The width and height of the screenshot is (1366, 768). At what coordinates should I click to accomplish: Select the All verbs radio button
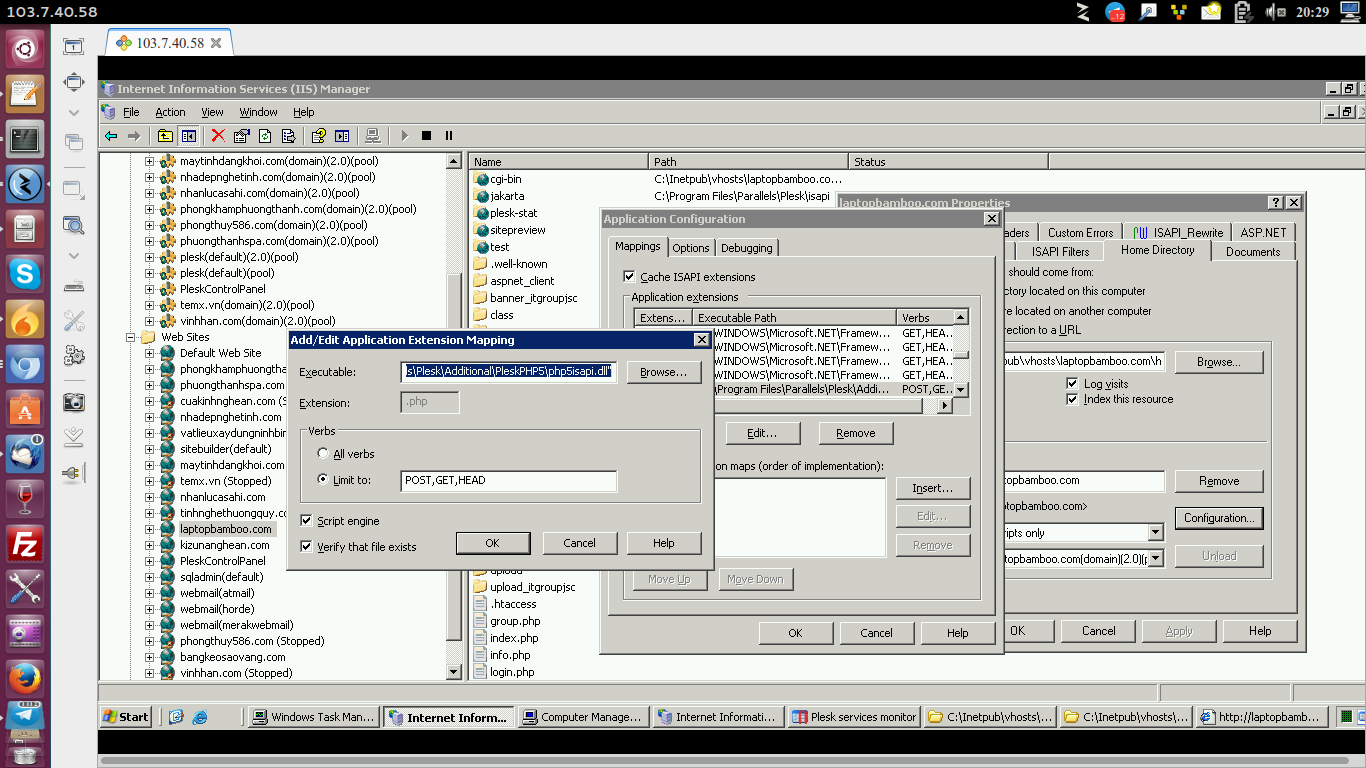coord(323,454)
